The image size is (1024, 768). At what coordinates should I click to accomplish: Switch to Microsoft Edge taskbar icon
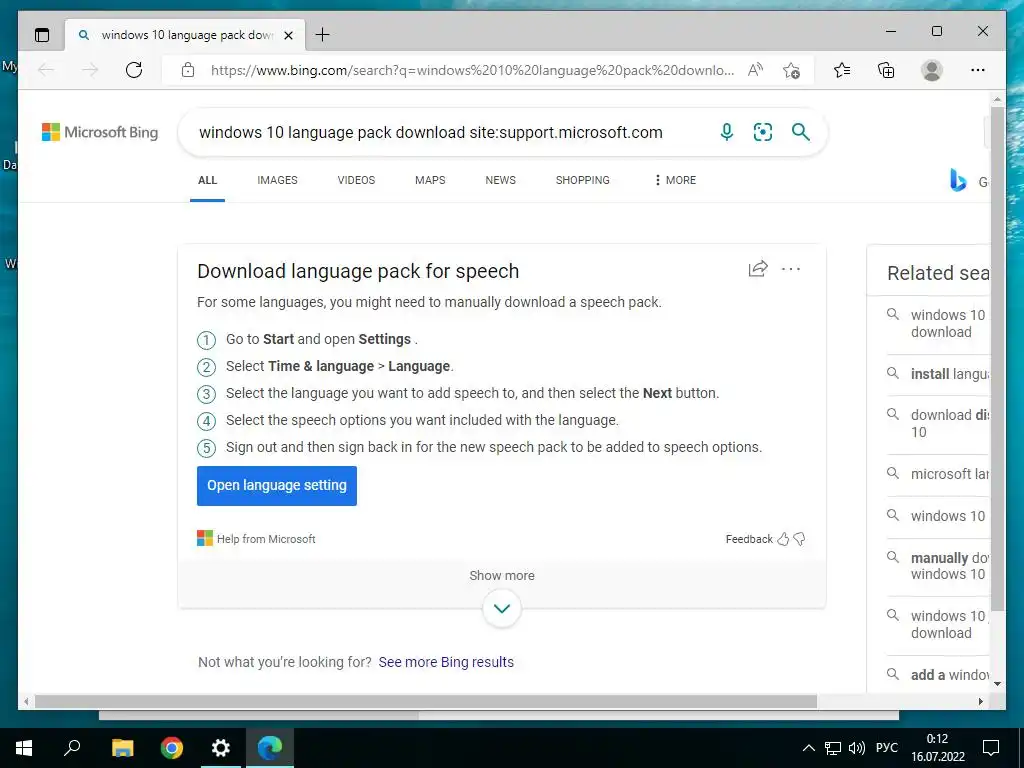pyautogui.click(x=270, y=748)
